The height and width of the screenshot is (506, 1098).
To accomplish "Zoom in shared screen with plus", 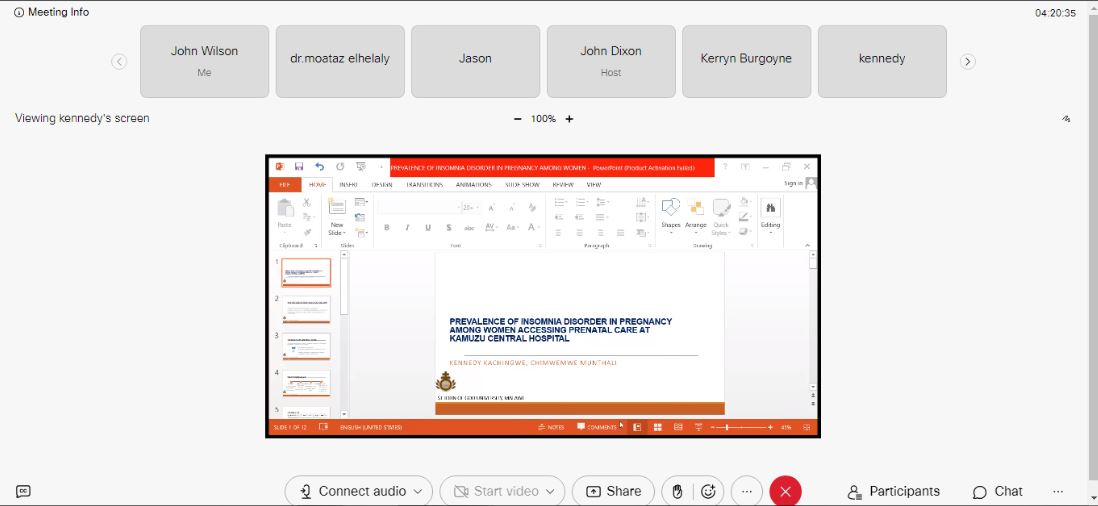I will click(x=569, y=119).
